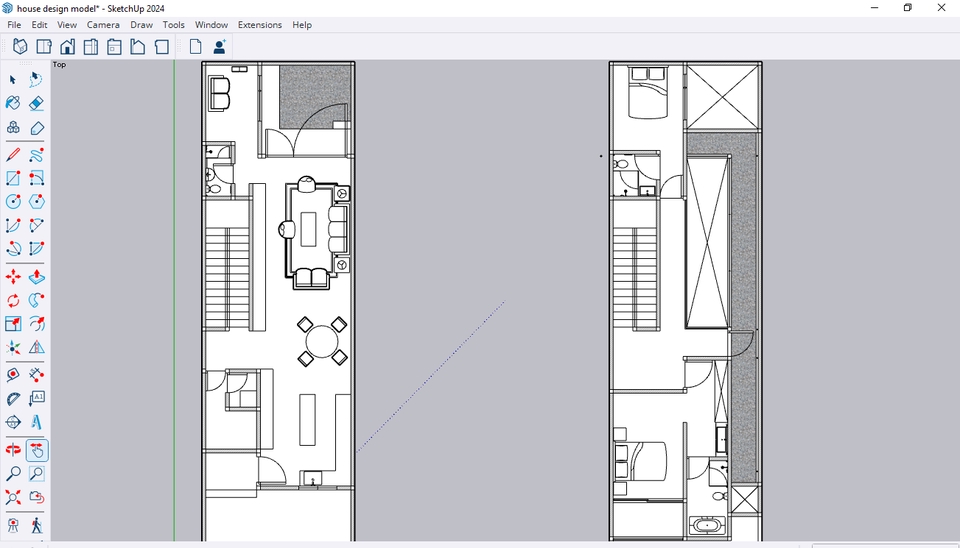The width and height of the screenshot is (960, 548).
Task: Select the Pie tool
Action: [x=36, y=249]
